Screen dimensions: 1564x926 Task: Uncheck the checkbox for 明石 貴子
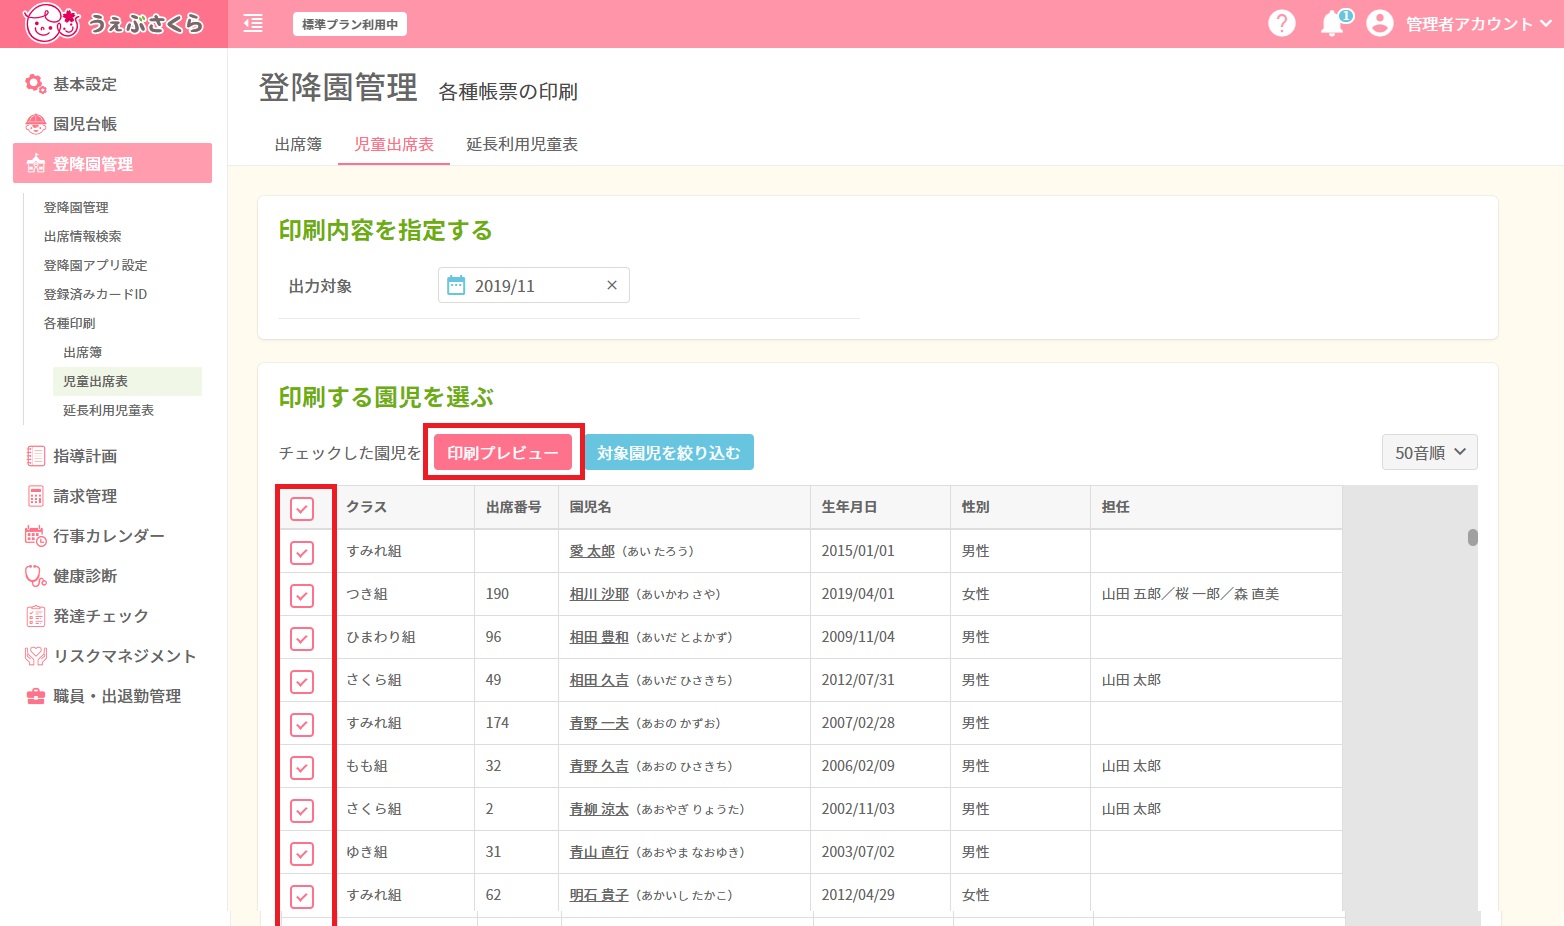pos(302,896)
